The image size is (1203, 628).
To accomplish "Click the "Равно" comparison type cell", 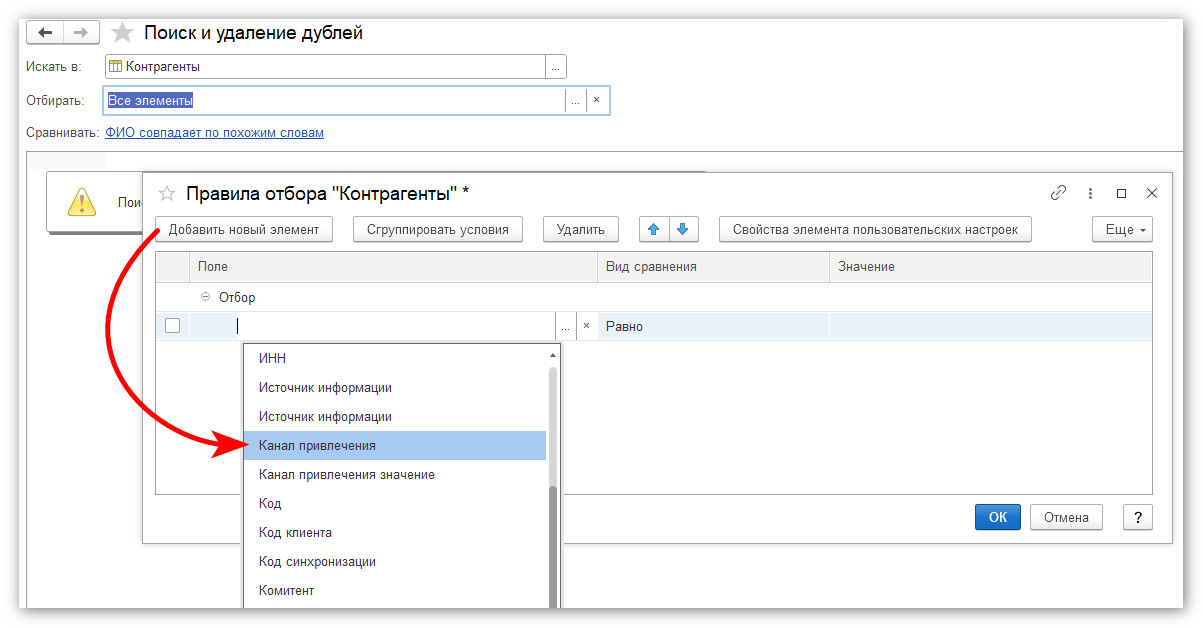I will 713,326.
